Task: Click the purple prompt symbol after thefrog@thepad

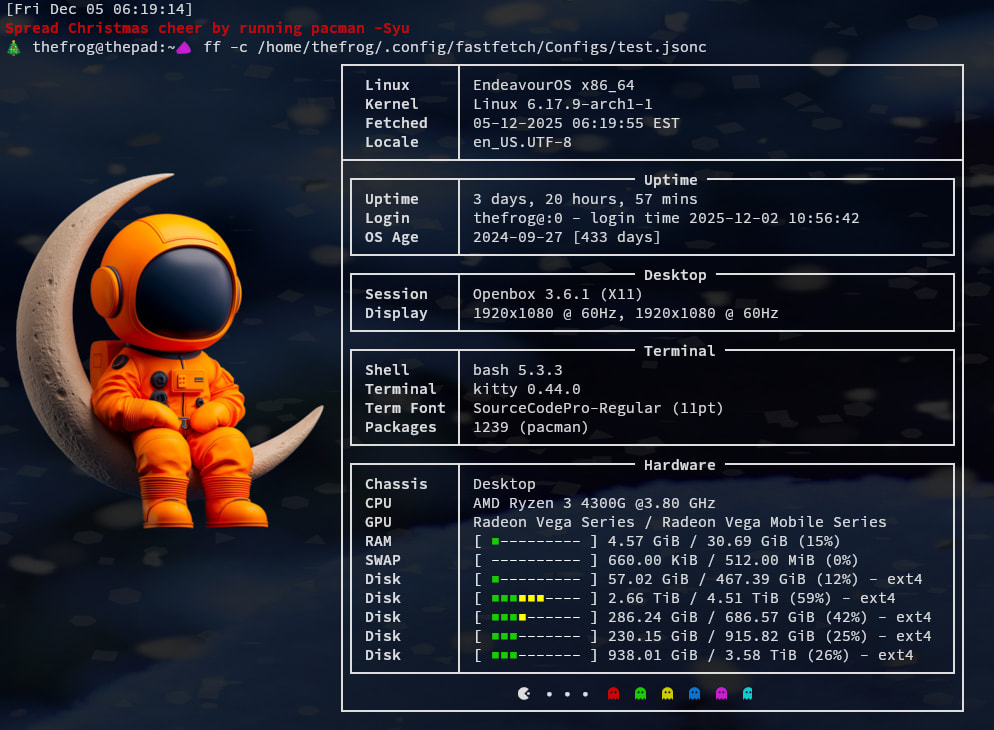Action: point(183,48)
